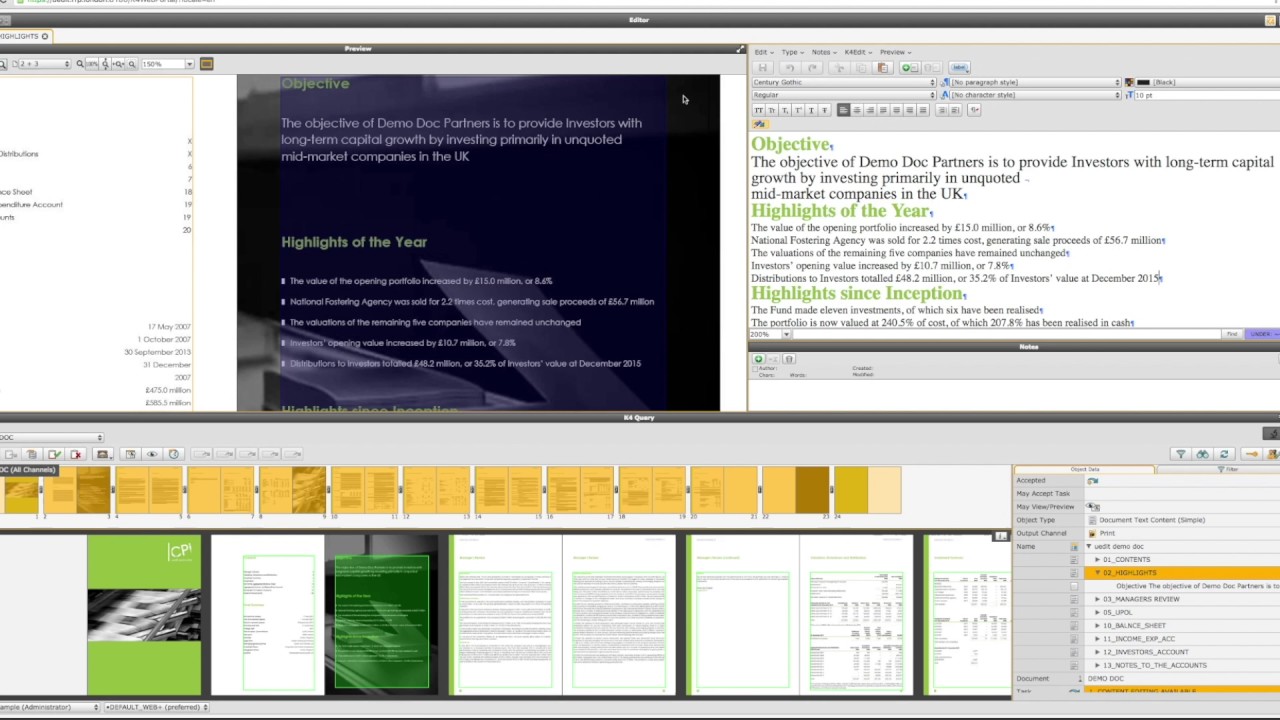
Task: Expand the 10_BALNCE_SHEET tree item
Action: point(1098,625)
